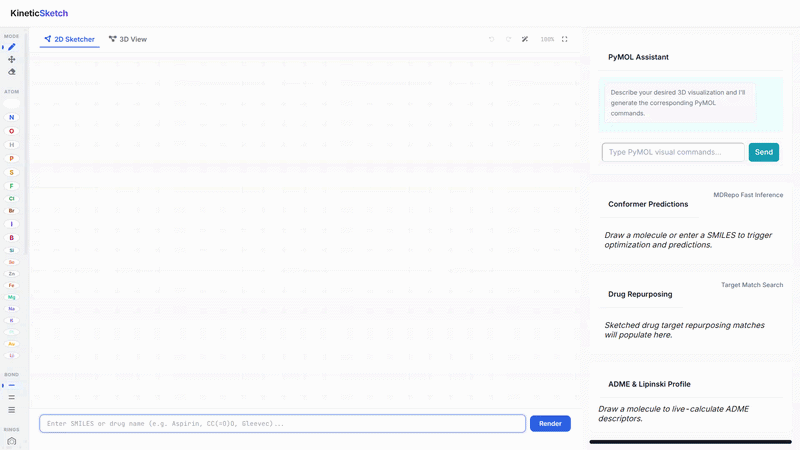Choose the Lithium (Li) atom

click(x=12, y=356)
